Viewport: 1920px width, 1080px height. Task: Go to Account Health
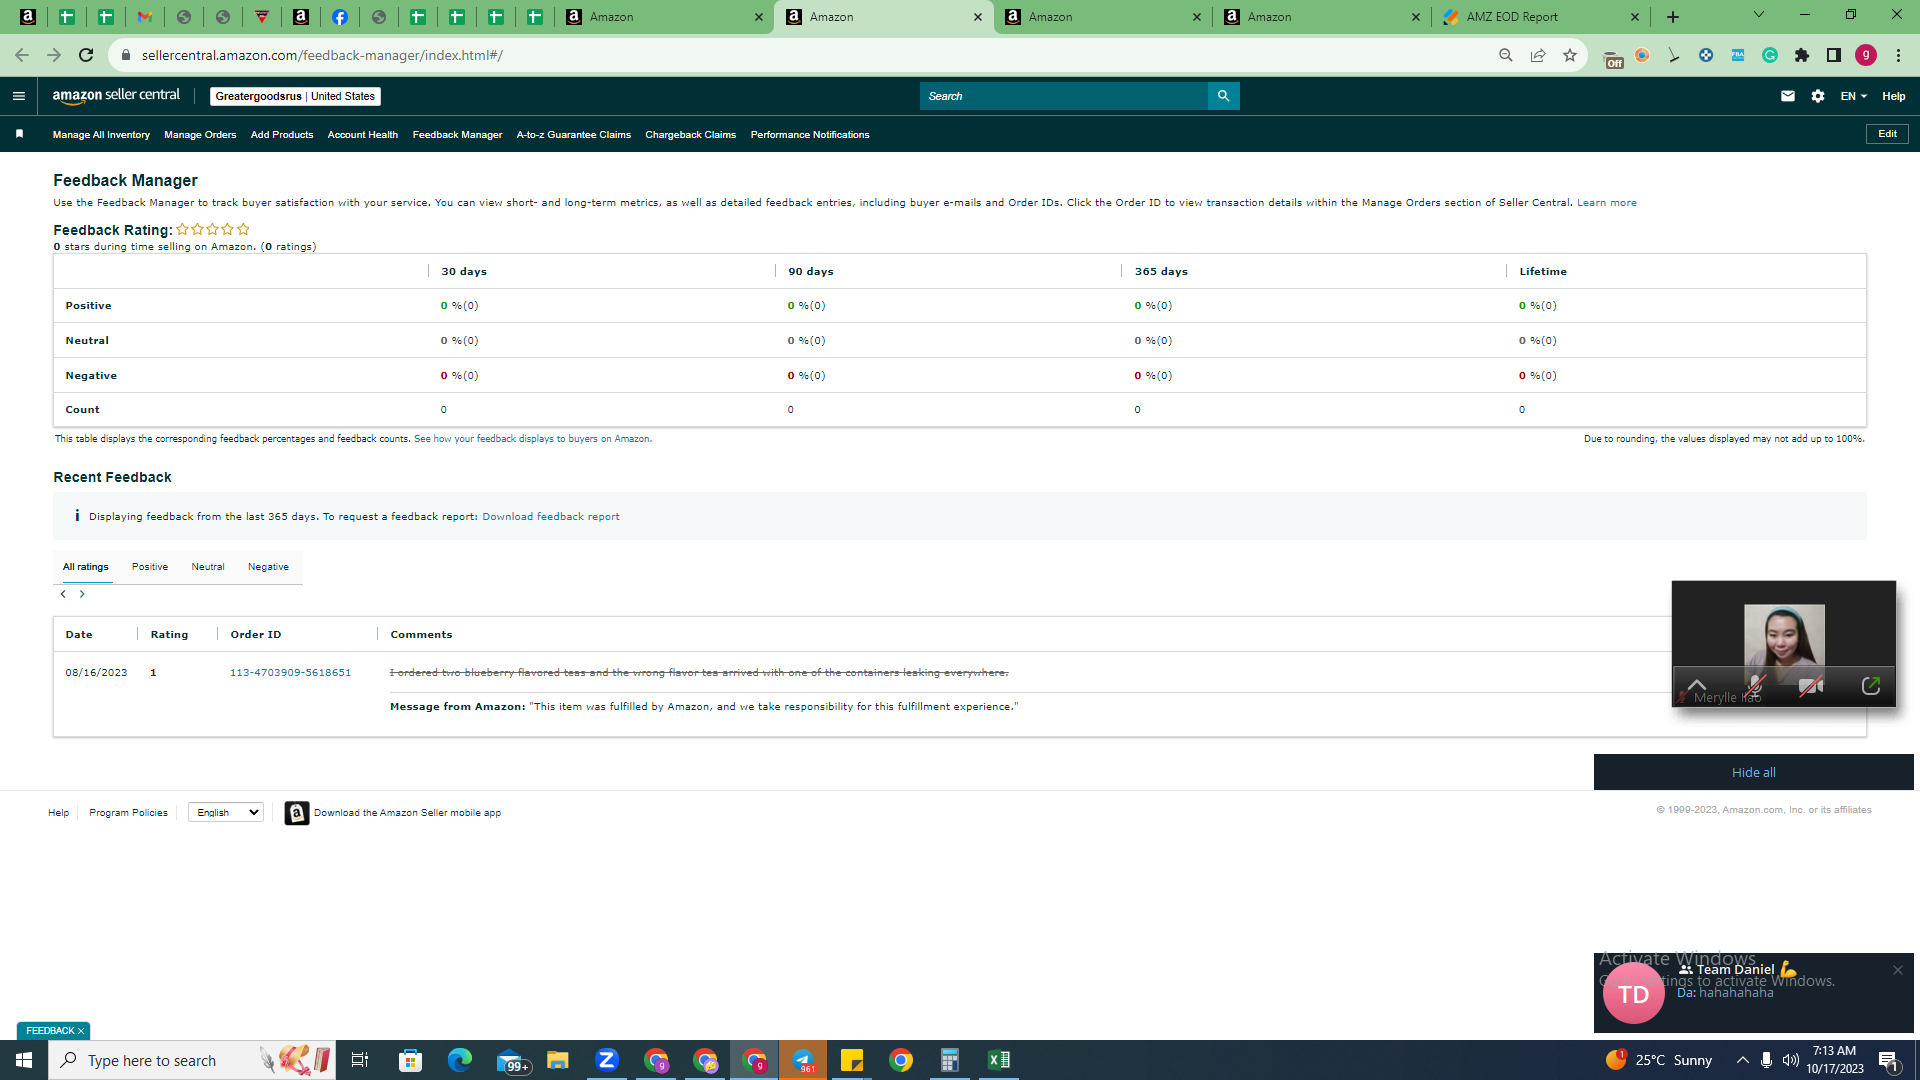coord(363,135)
